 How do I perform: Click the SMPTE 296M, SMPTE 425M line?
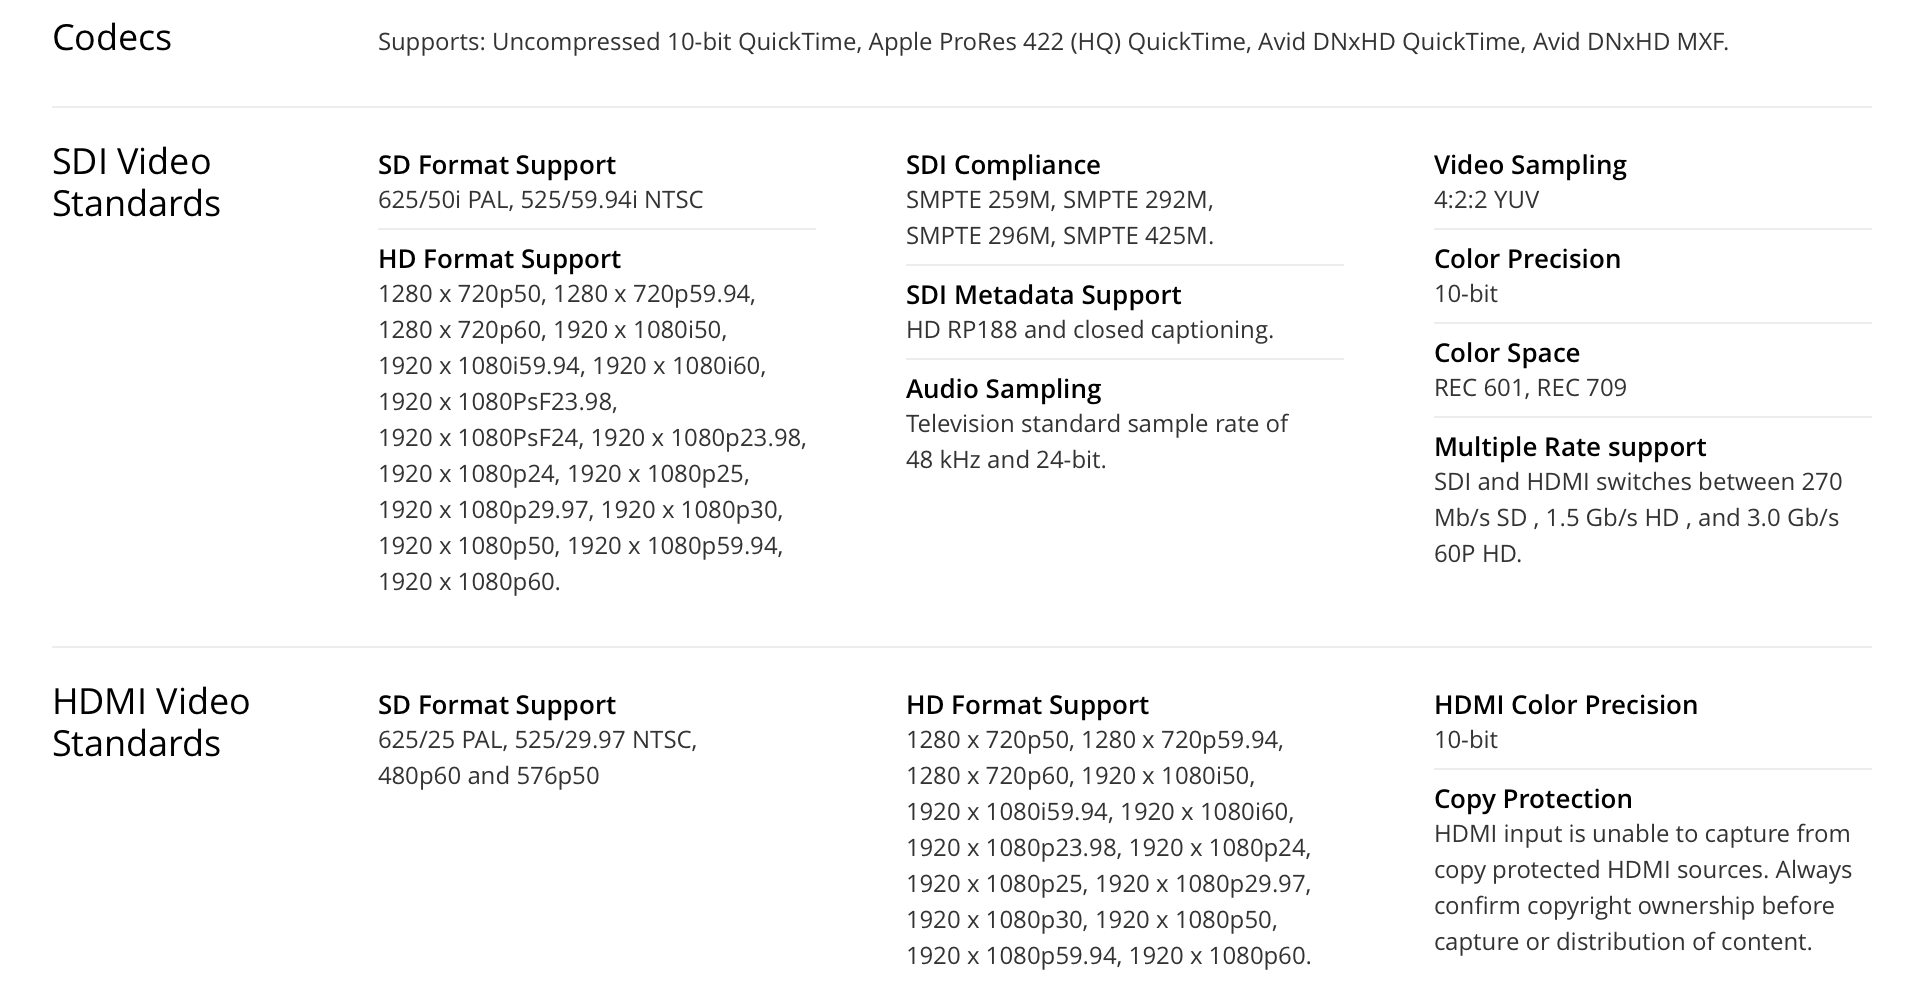coord(1059,236)
